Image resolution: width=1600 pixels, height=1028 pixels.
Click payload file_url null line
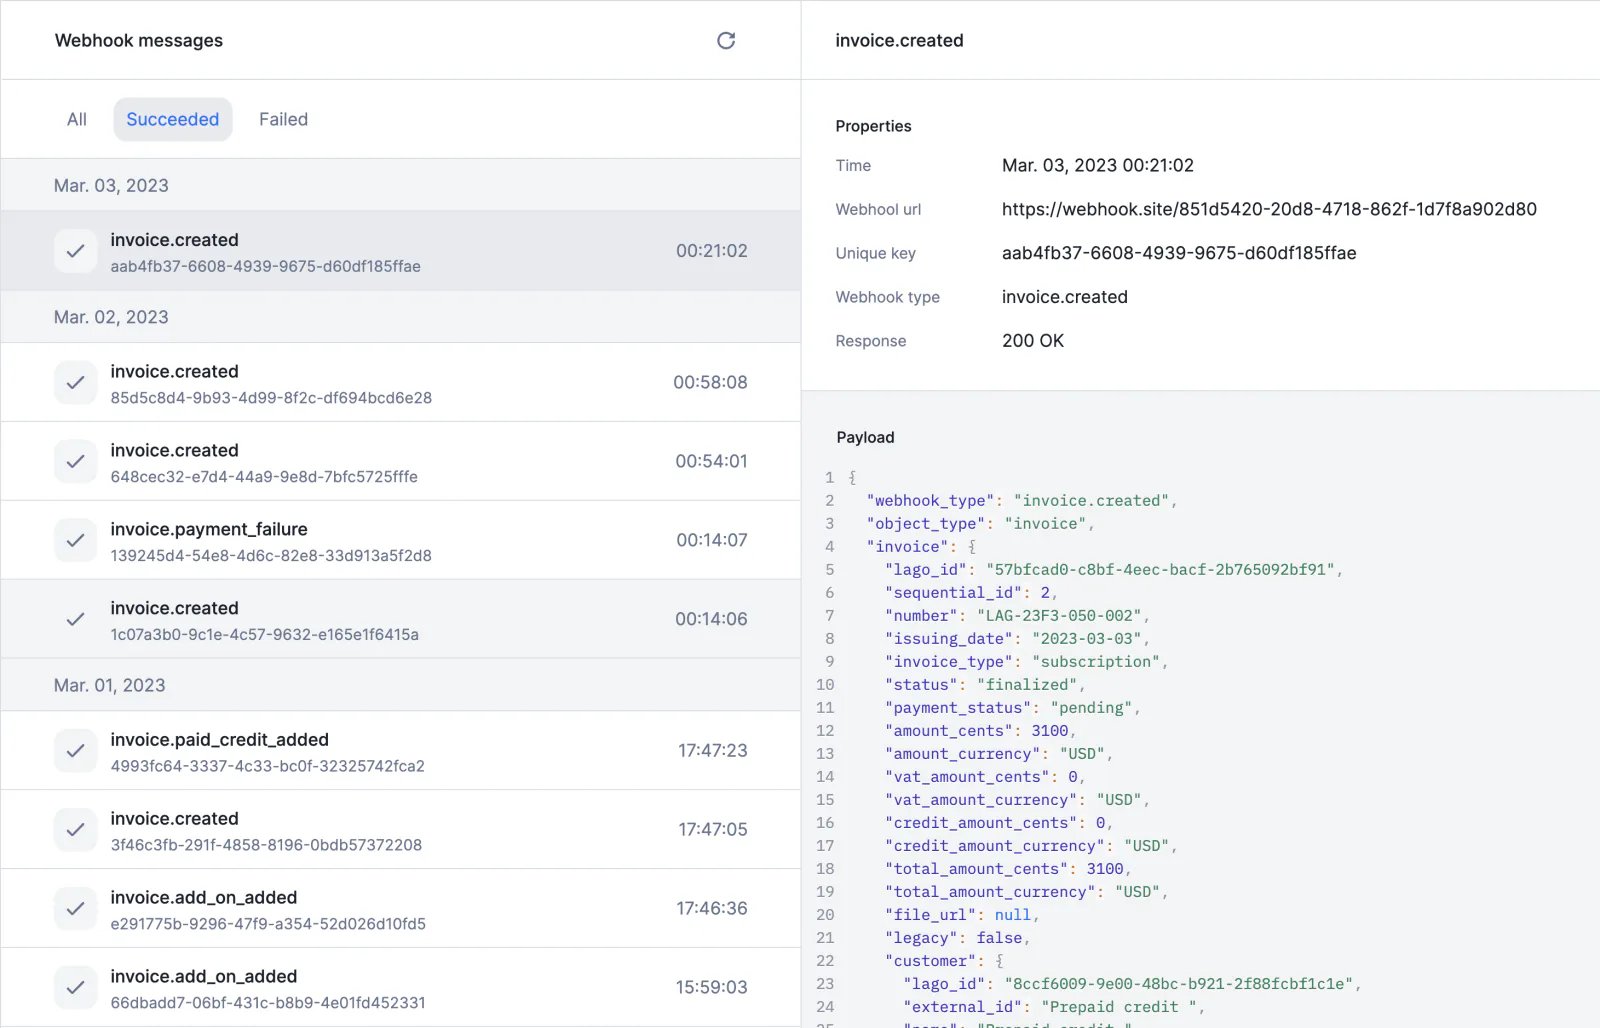pos(962,914)
